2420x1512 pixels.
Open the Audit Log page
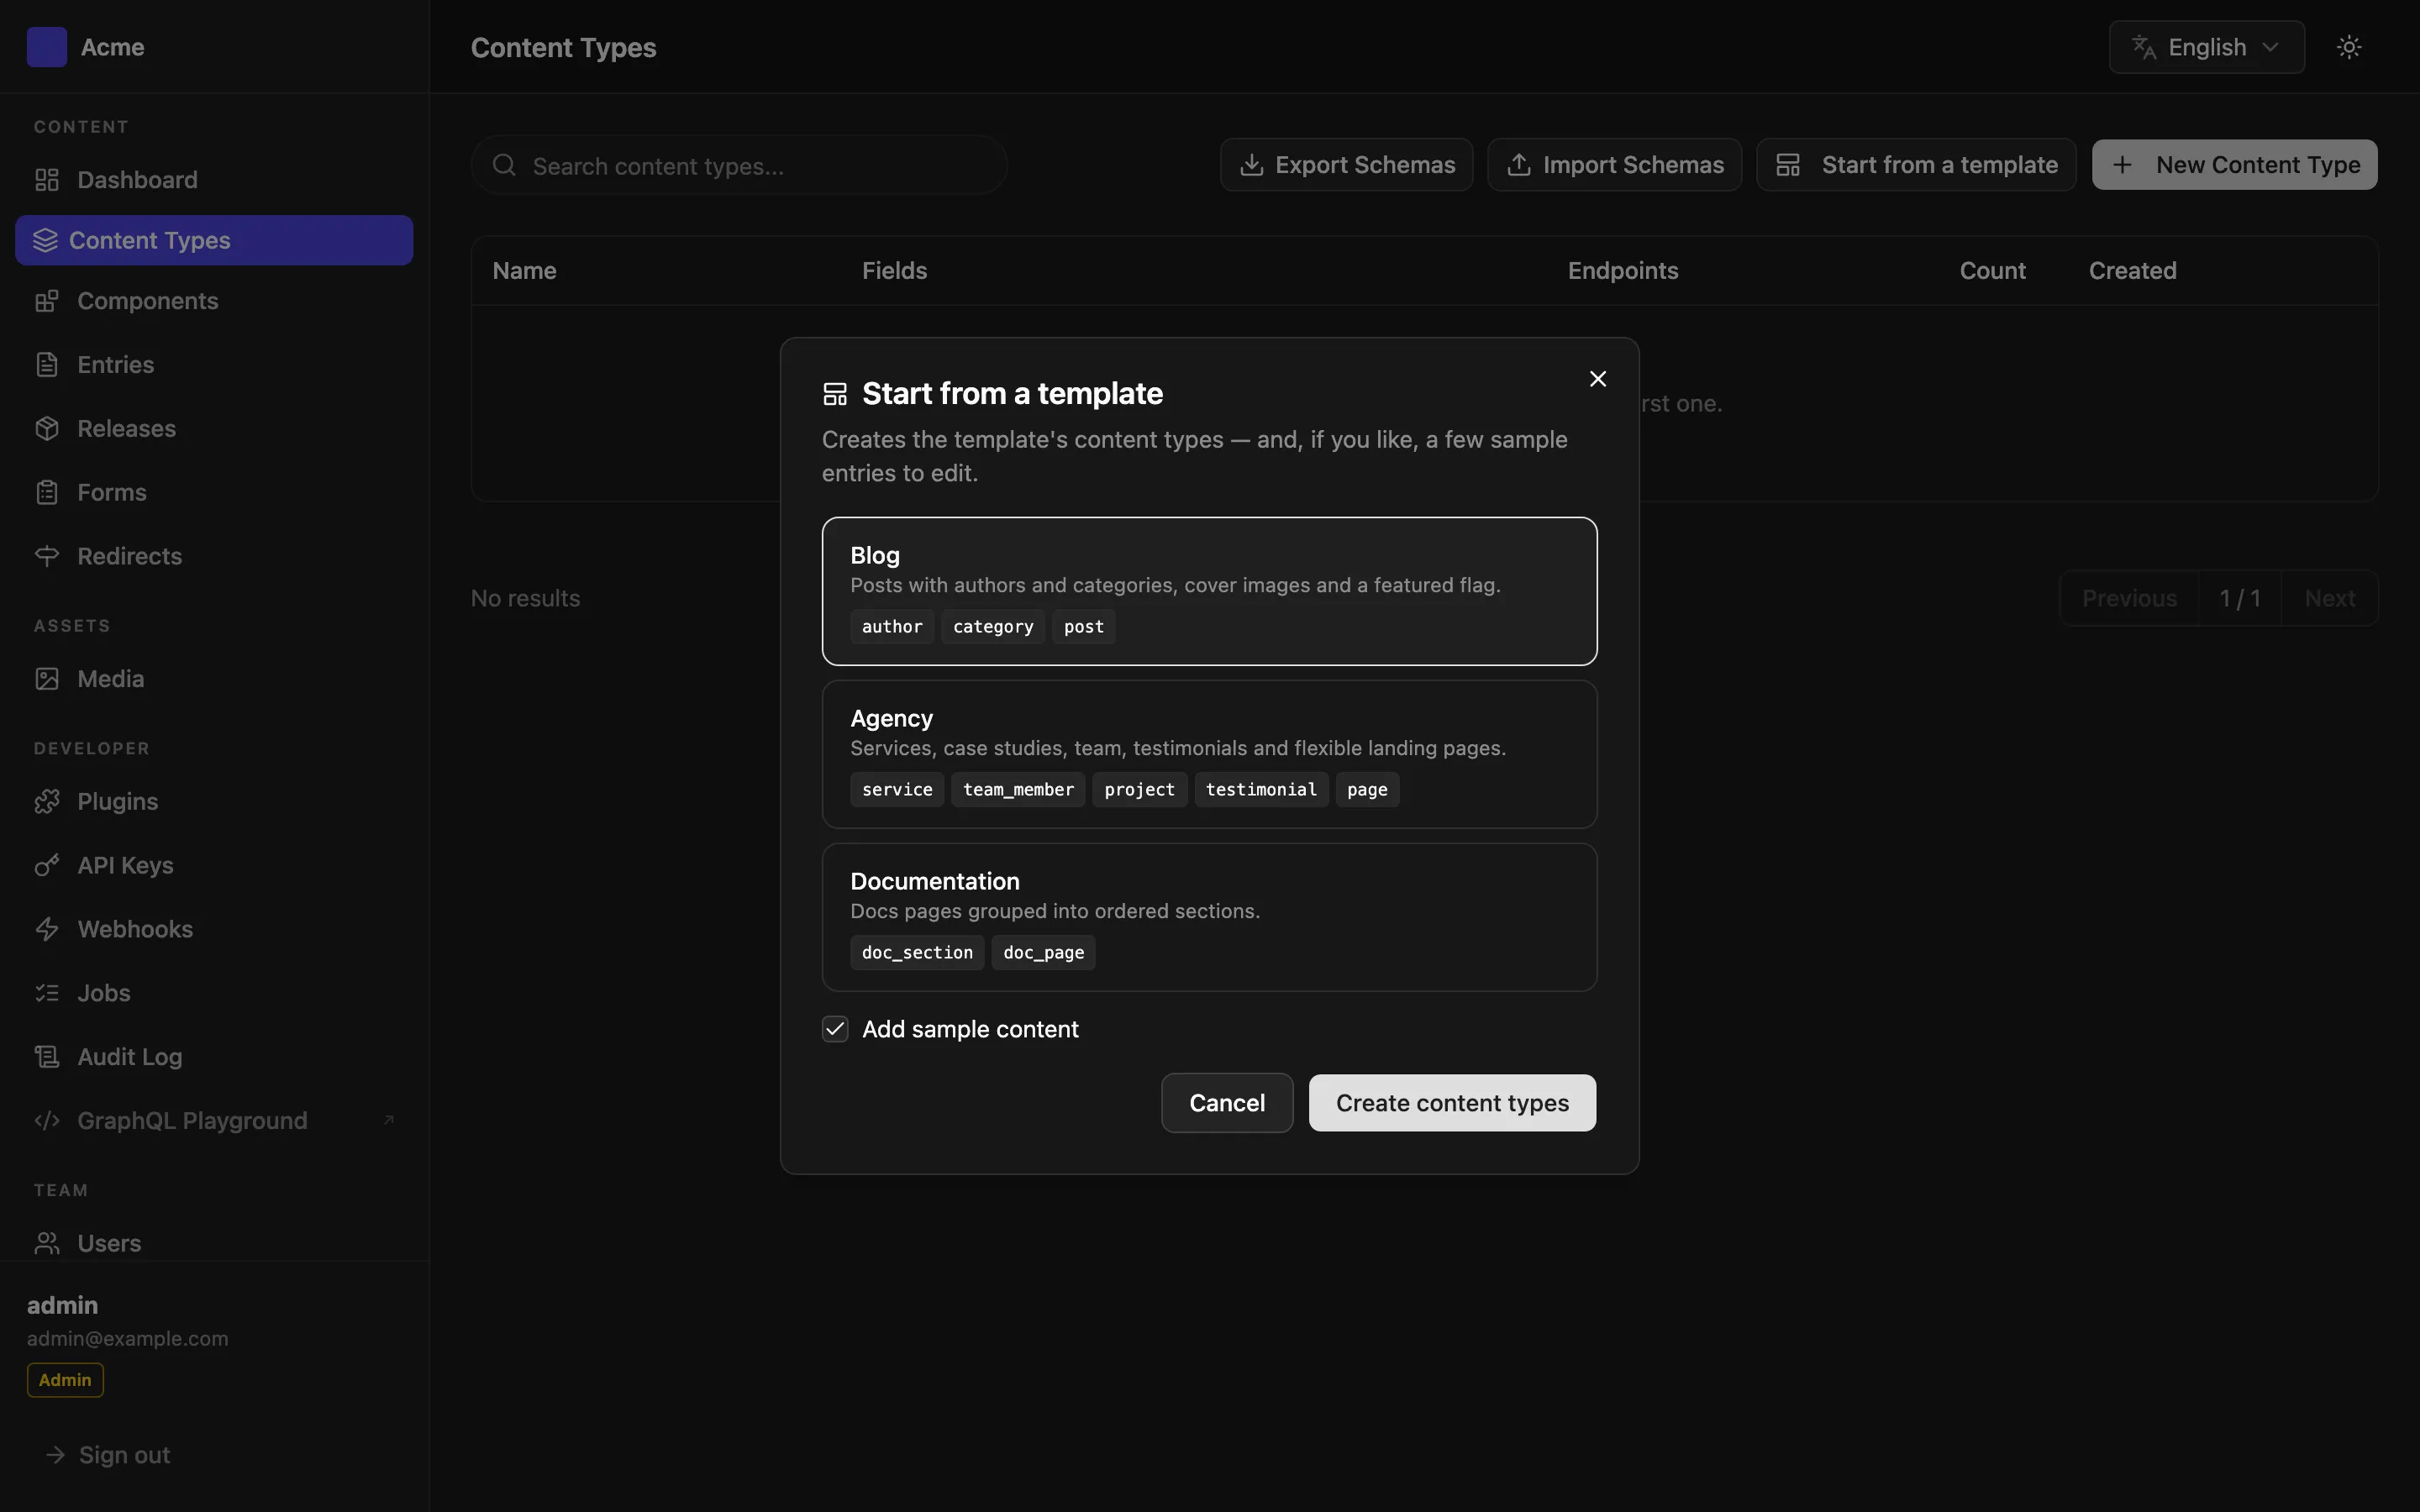[x=214, y=1057]
